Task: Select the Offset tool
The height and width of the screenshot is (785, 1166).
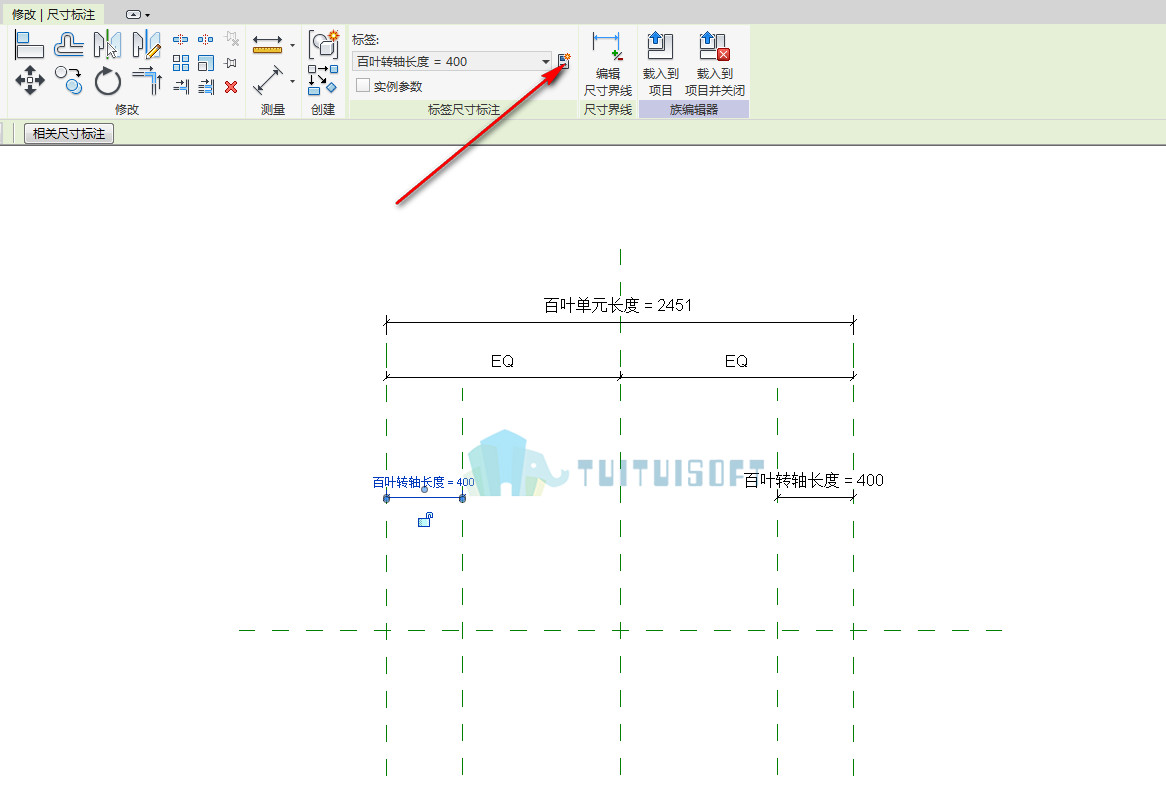Action: pyautogui.click(x=68, y=45)
